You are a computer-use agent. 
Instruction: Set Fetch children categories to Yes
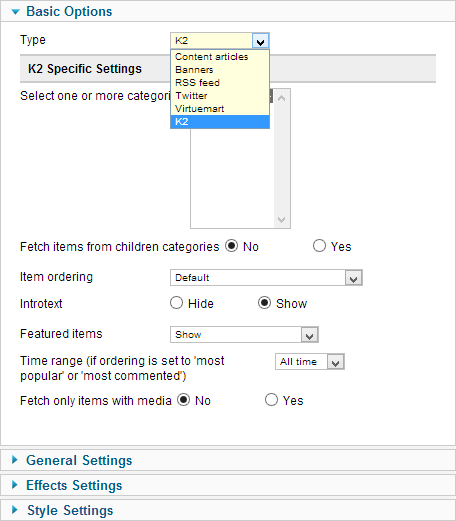coord(319,246)
